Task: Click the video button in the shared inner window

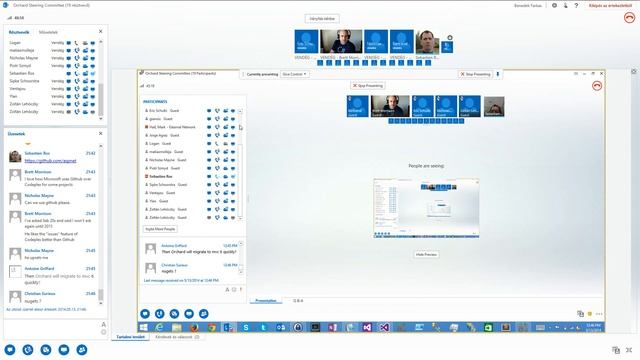Action: (x=174, y=313)
